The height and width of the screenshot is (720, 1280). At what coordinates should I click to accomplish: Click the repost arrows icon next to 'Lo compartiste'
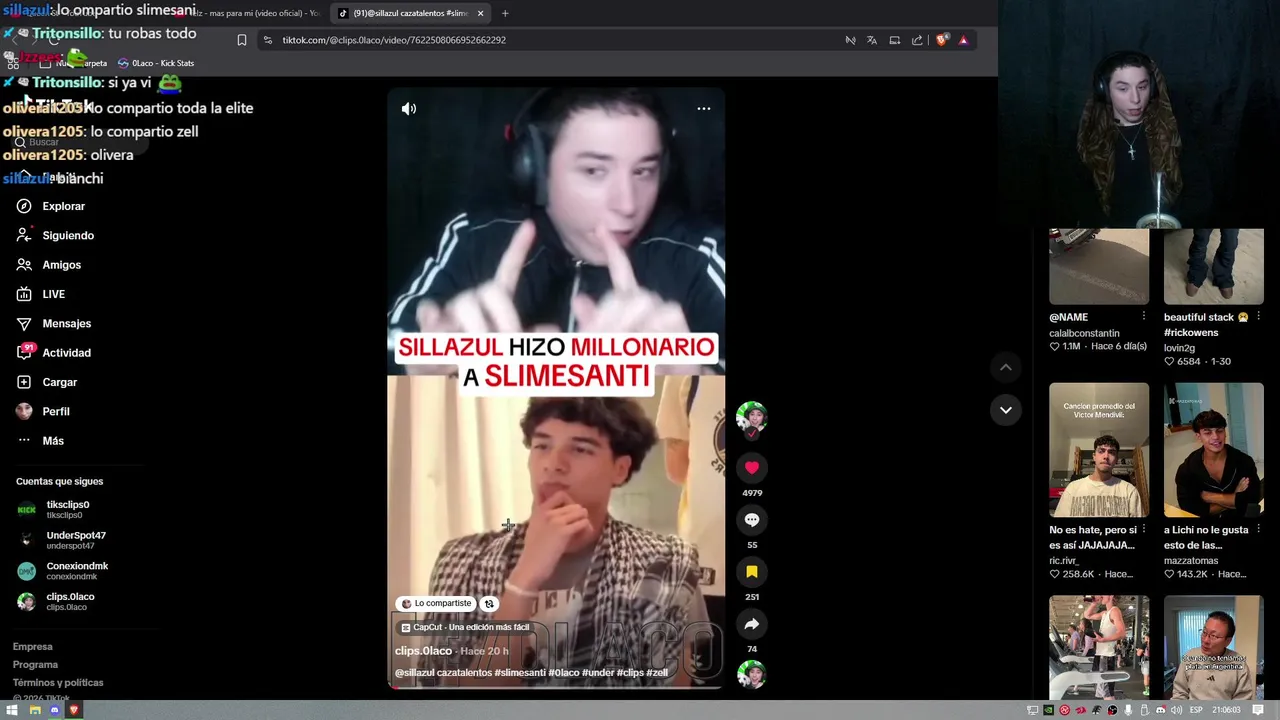489,603
